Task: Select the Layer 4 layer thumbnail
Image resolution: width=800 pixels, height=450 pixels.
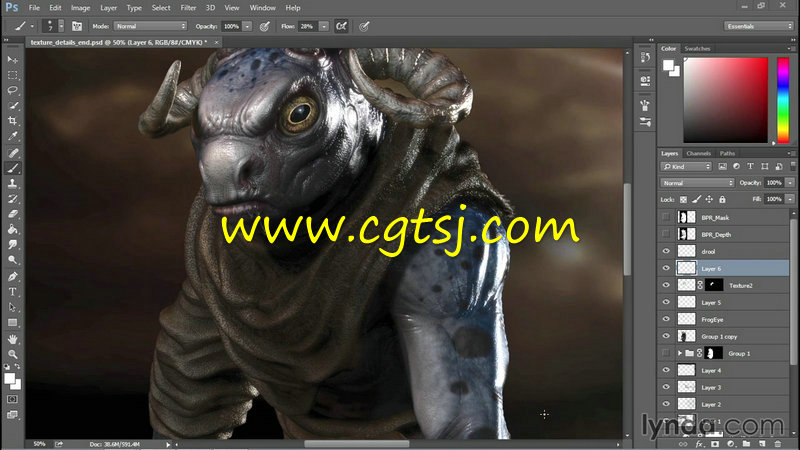Action: point(686,370)
